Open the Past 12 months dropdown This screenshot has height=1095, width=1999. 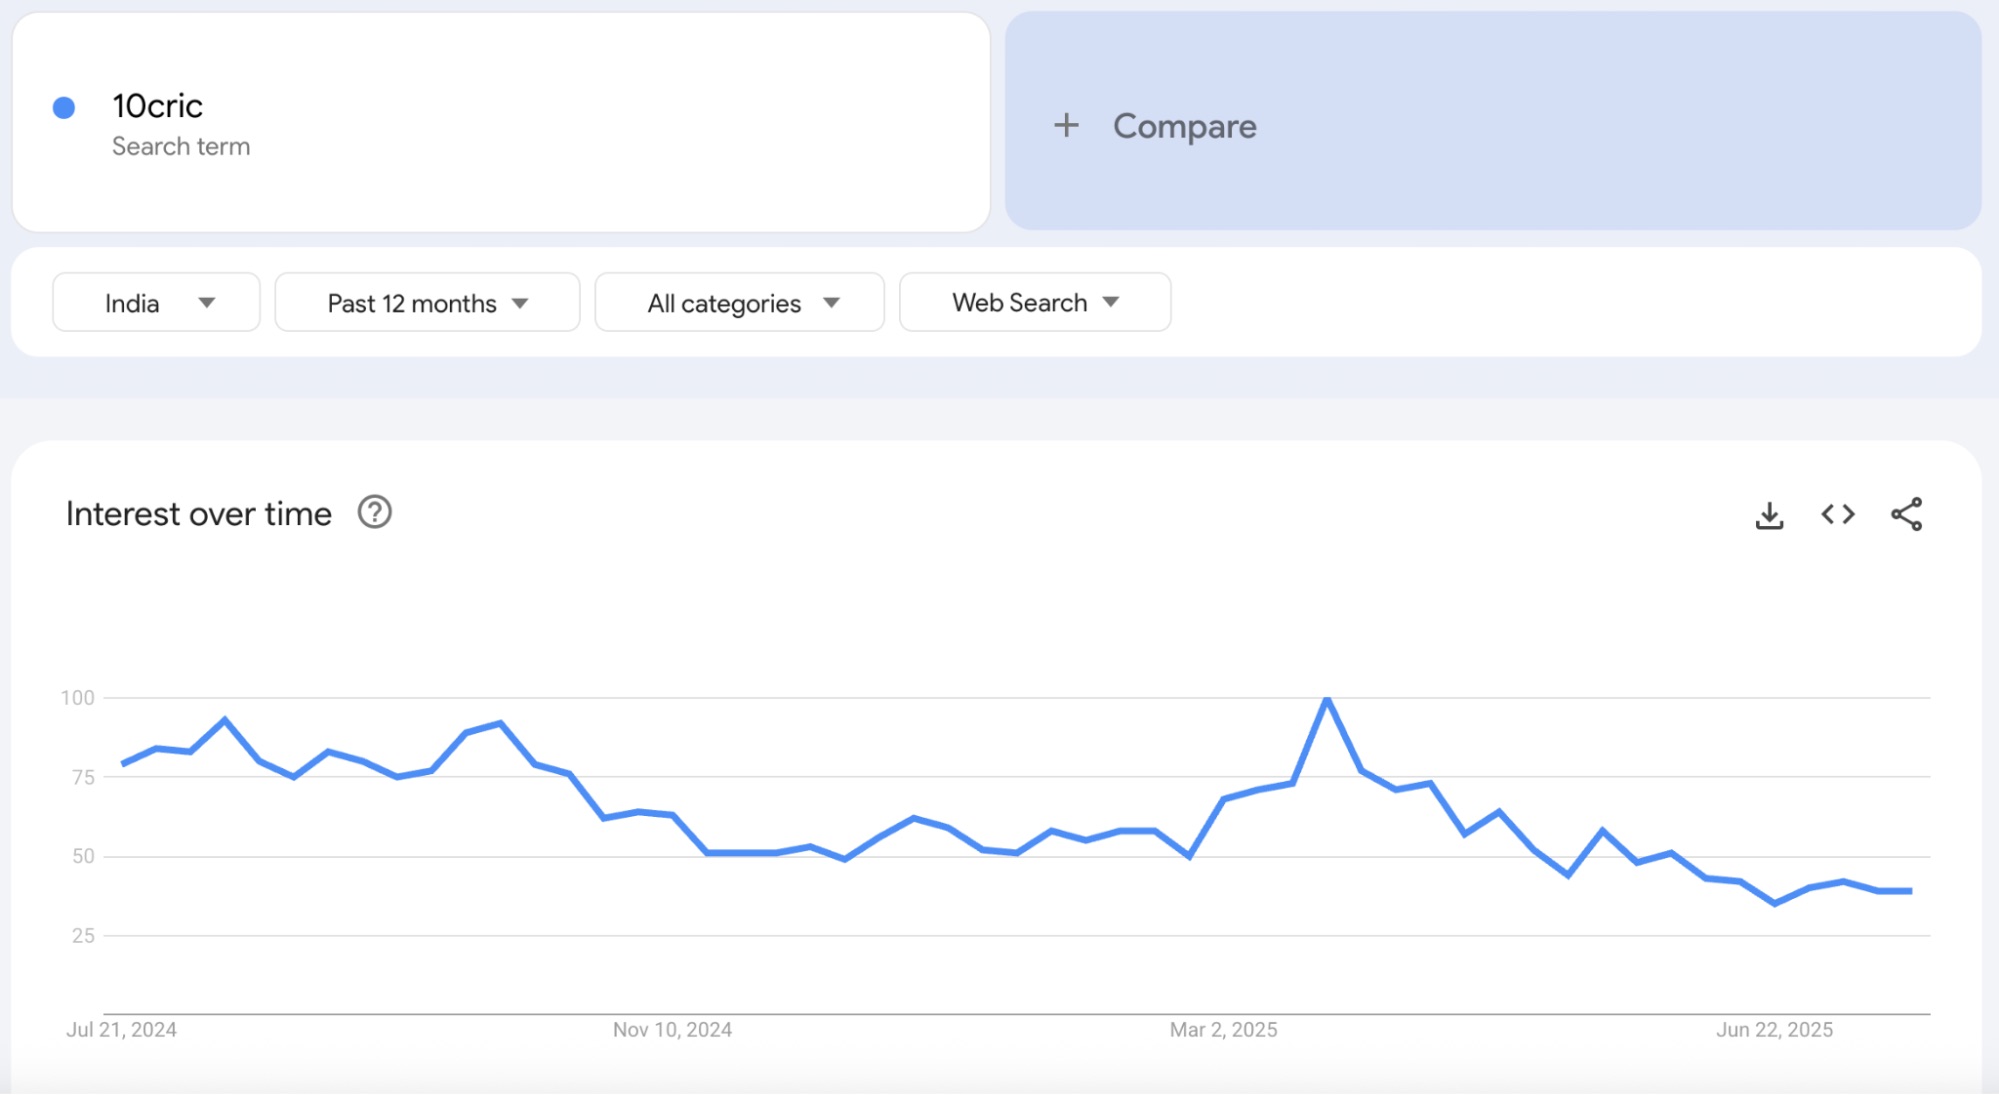click(427, 302)
